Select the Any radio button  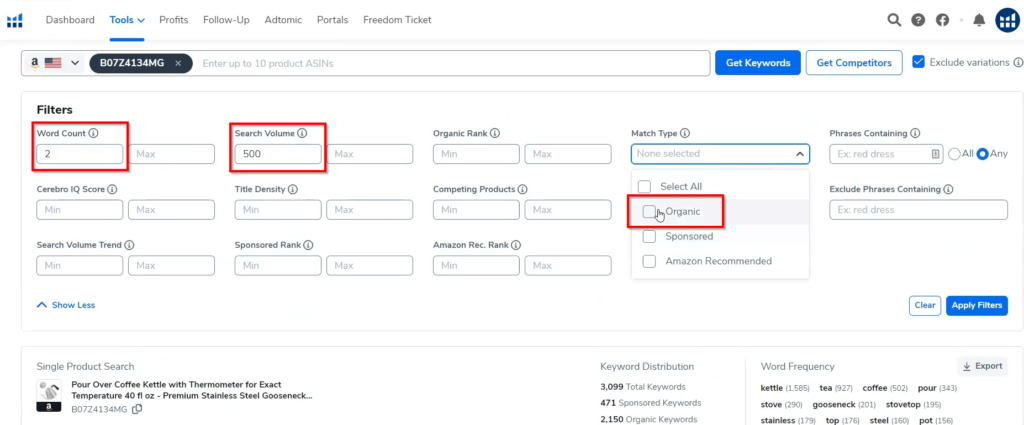pyautogui.click(x=982, y=154)
